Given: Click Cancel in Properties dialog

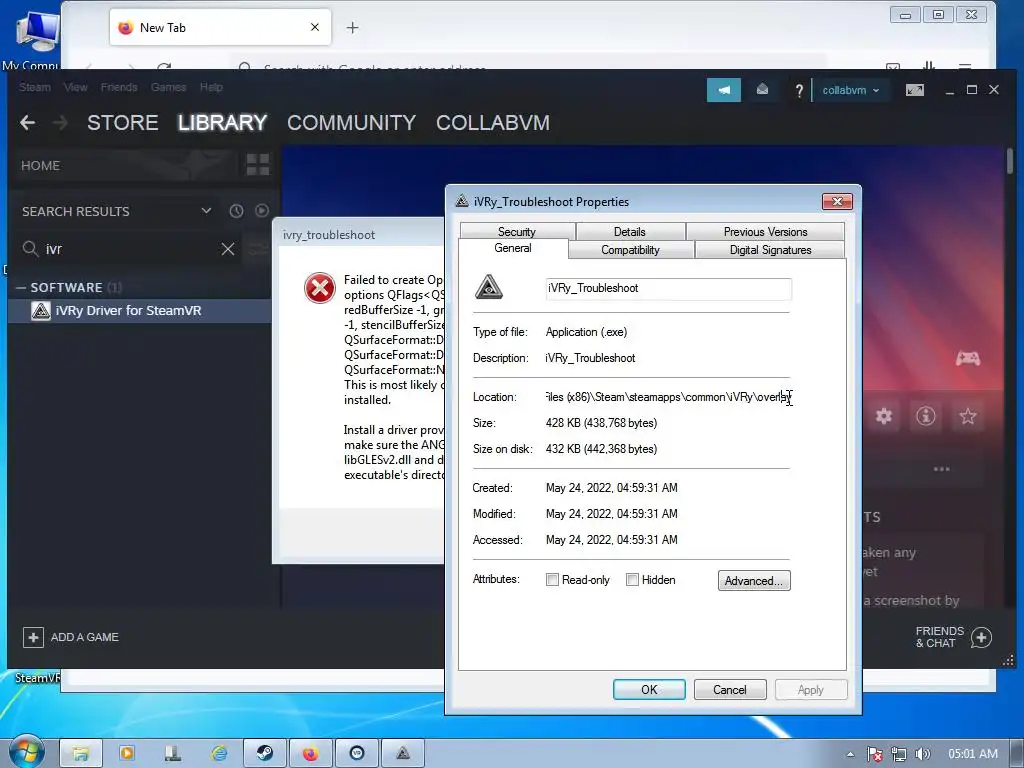Looking at the screenshot, I should tap(729, 690).
